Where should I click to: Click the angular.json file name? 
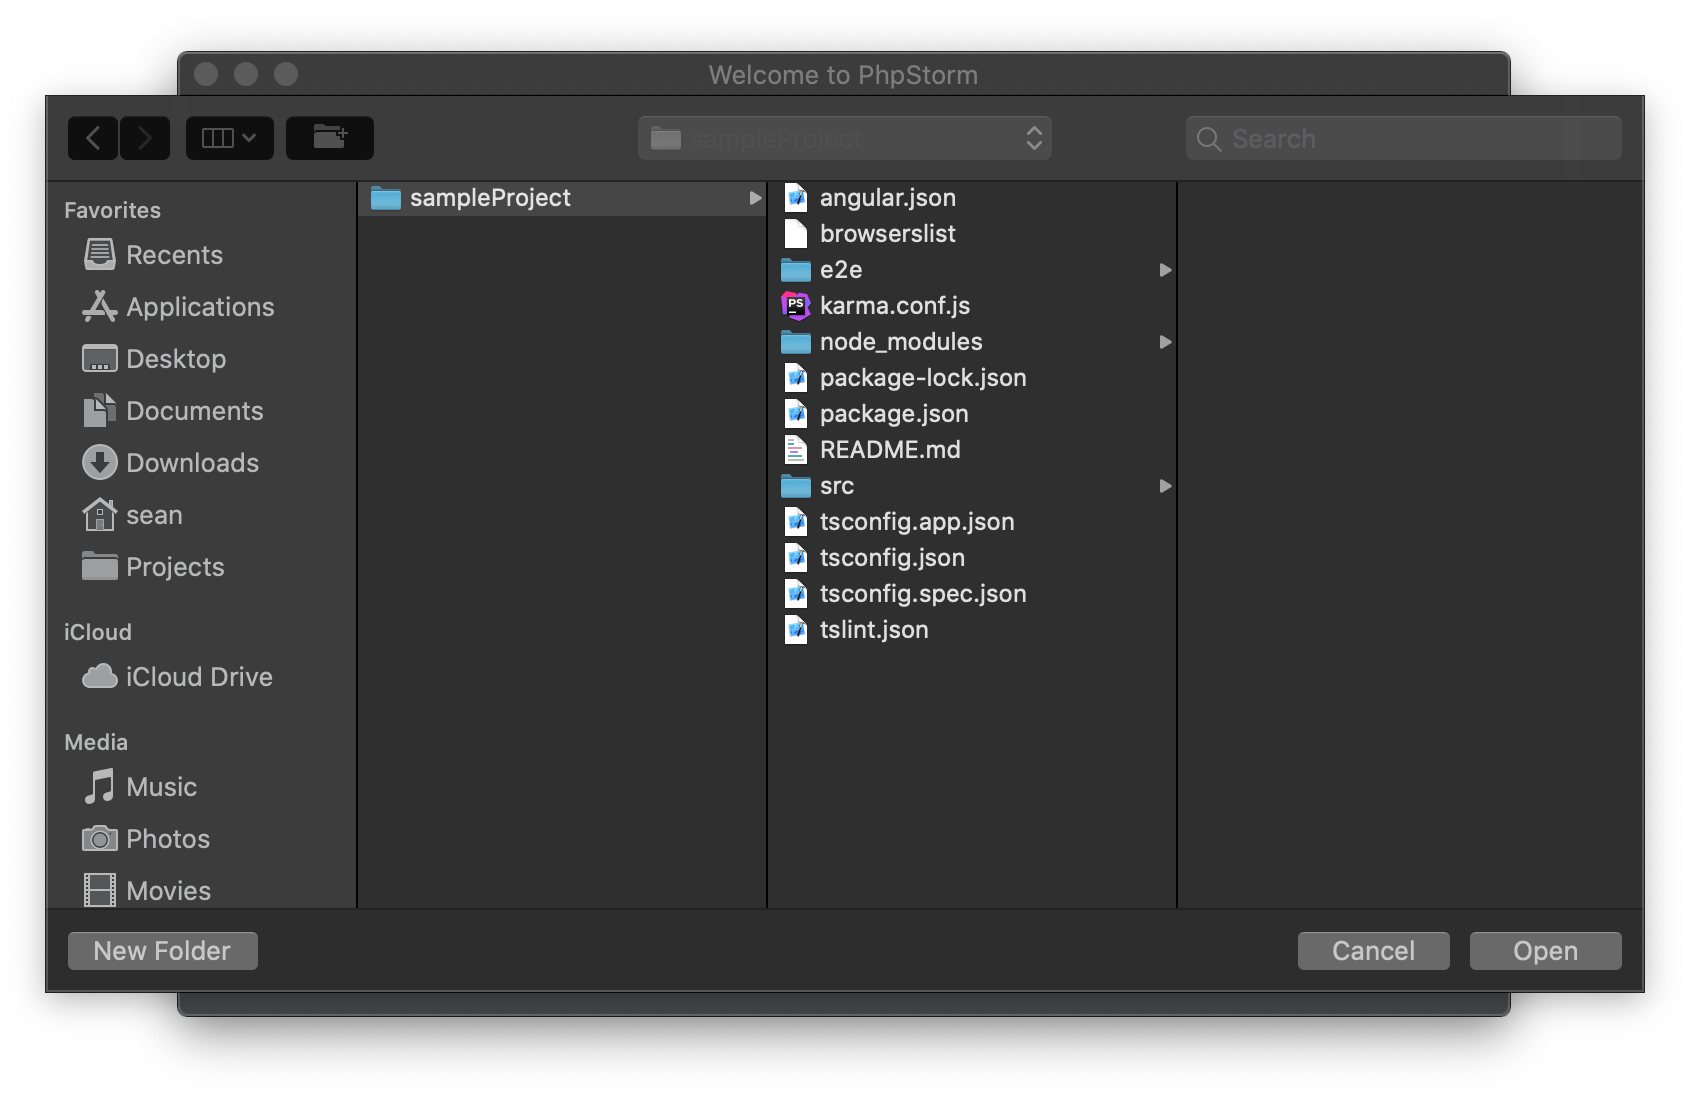tap(888, 198)
